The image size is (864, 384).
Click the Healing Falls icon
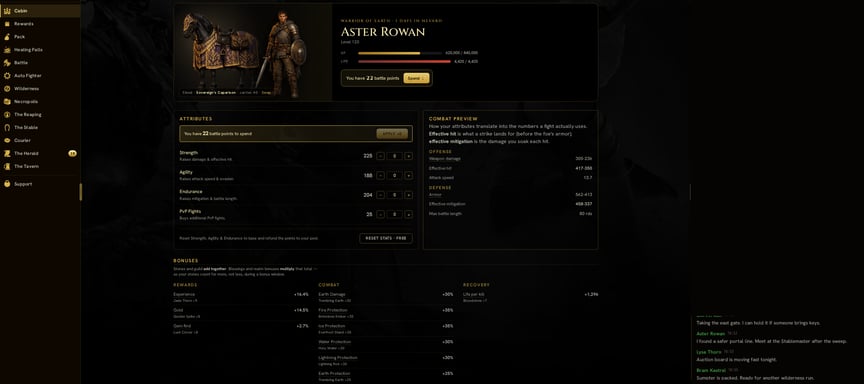pyautogui.click(x=7, y=50)
